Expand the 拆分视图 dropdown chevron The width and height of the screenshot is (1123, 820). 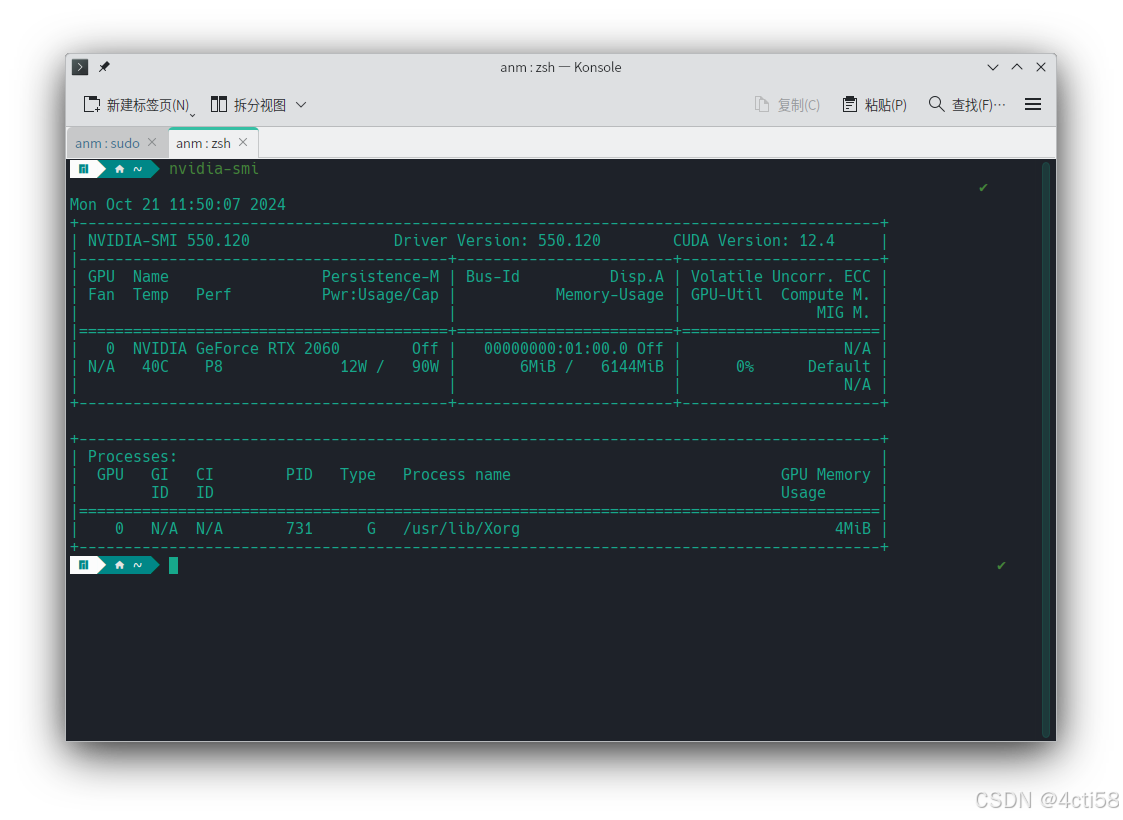click(x=301, y=104)
